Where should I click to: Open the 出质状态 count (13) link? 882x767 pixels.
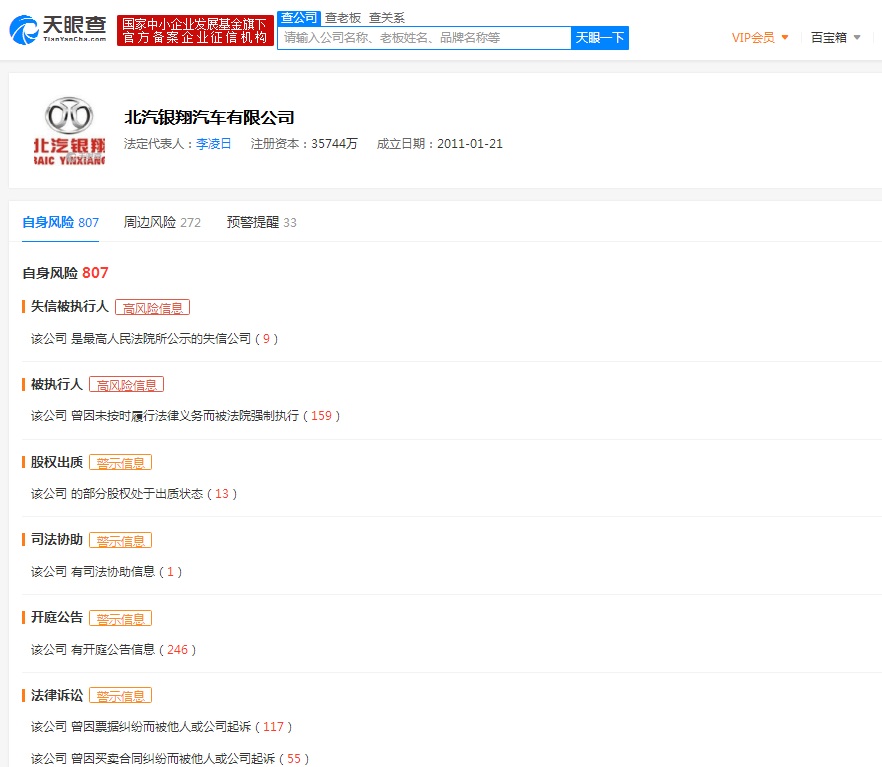click(222, 494)
